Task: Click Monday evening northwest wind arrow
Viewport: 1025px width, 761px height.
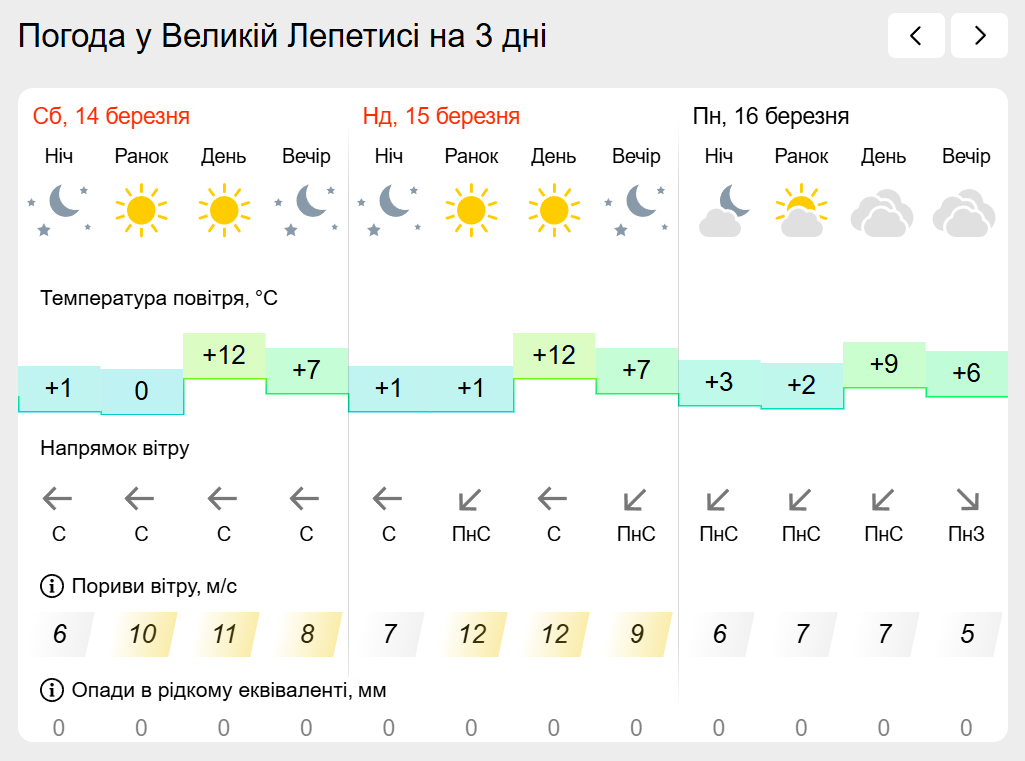Action: pos(966,498)
